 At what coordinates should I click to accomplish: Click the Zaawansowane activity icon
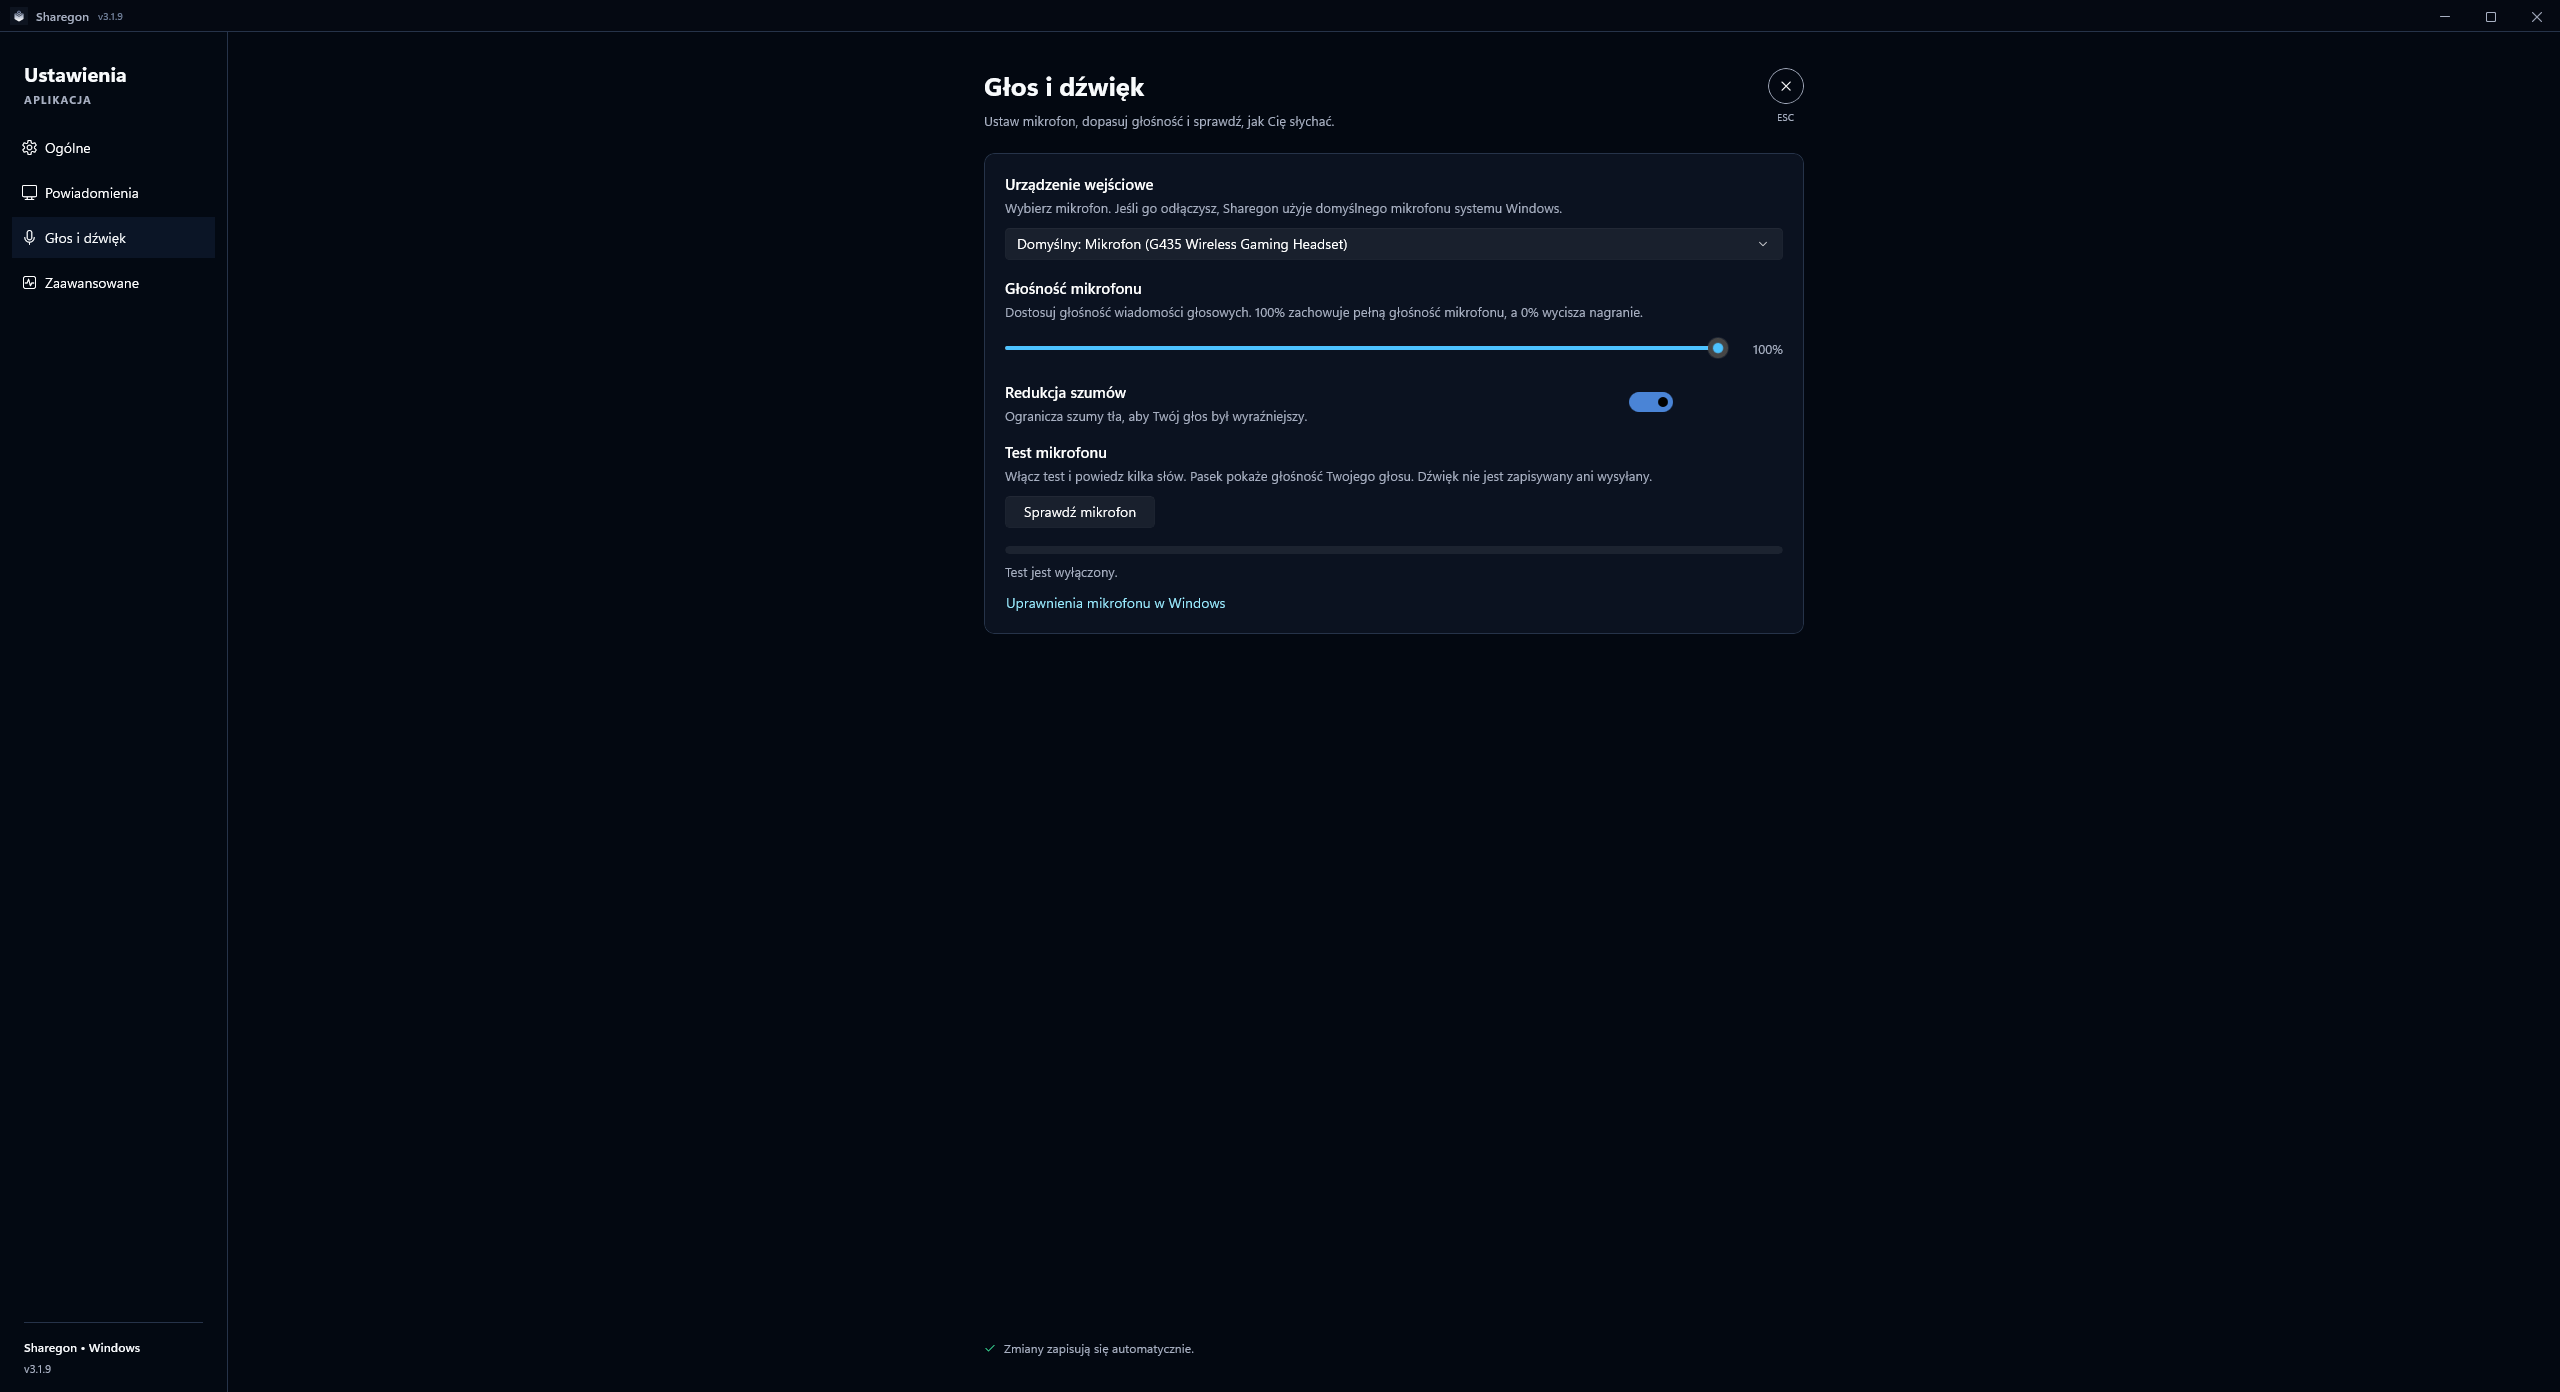pyautogui.click(x=30, y=283)
